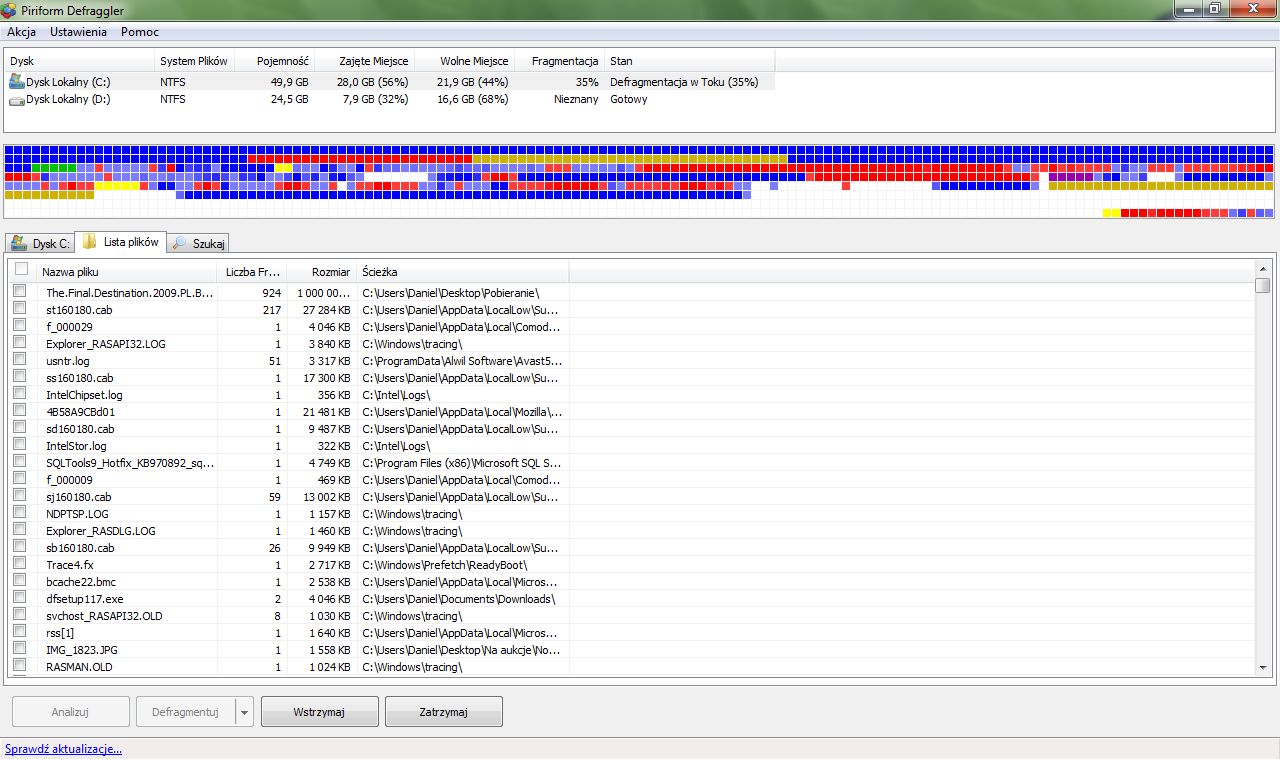Click drive icon for Dysk Lokalny (C:)
The image size is (1280, 760).
[x=17, y=82]
